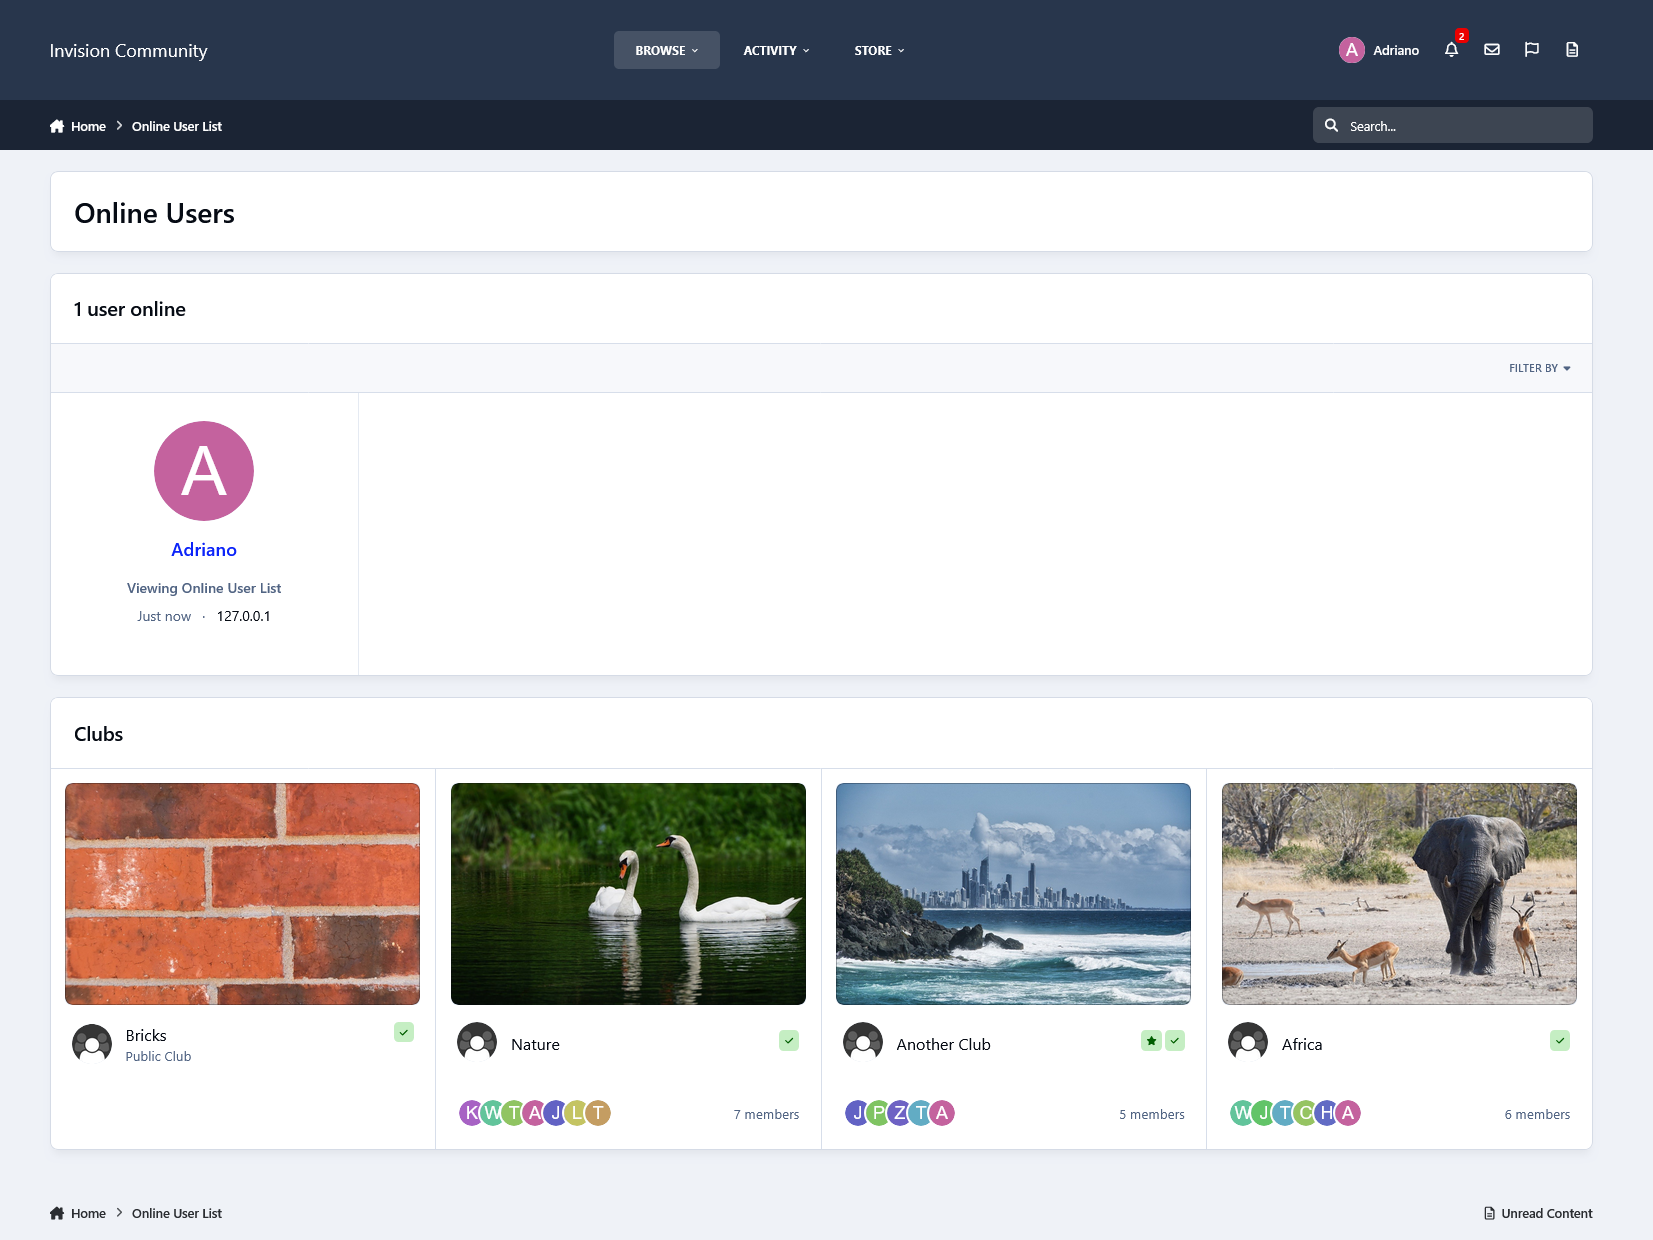
Task: Open the Activity dropdown menu
Action: coord(776,50)
